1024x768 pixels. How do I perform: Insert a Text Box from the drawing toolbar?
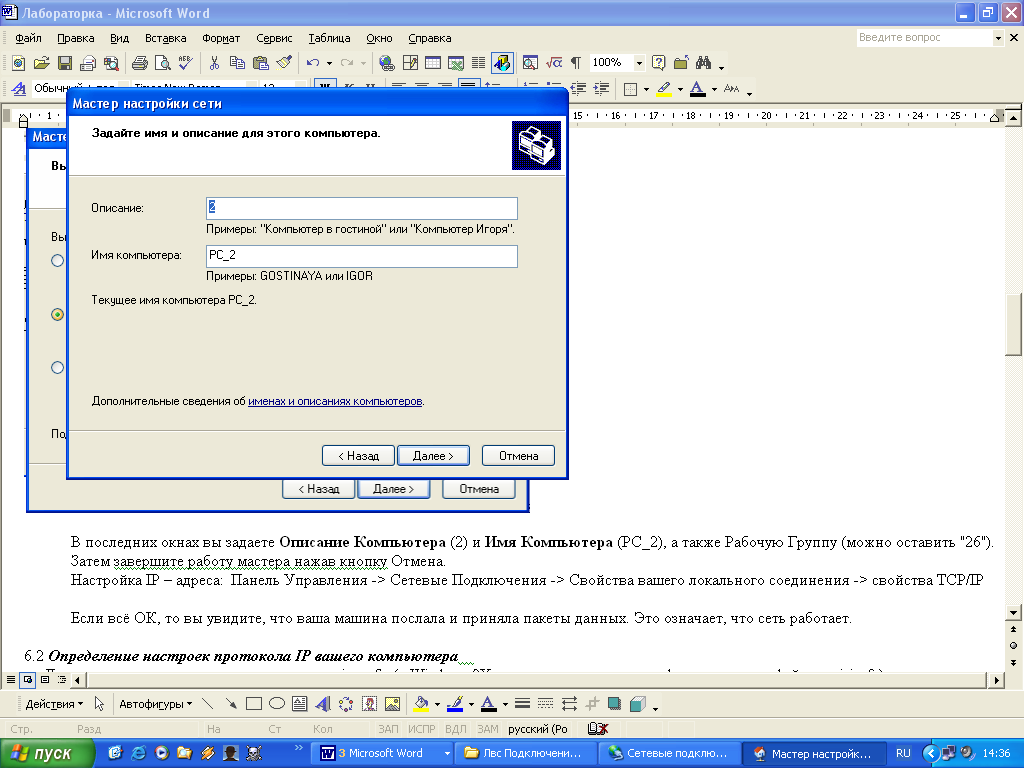coord(300,703)
